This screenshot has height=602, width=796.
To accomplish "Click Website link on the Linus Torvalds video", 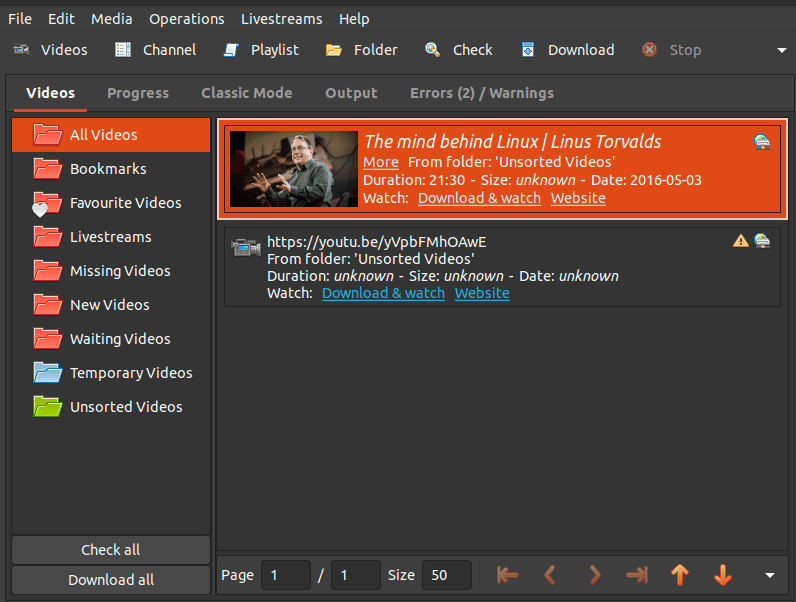I will click(x=578, y=198).
